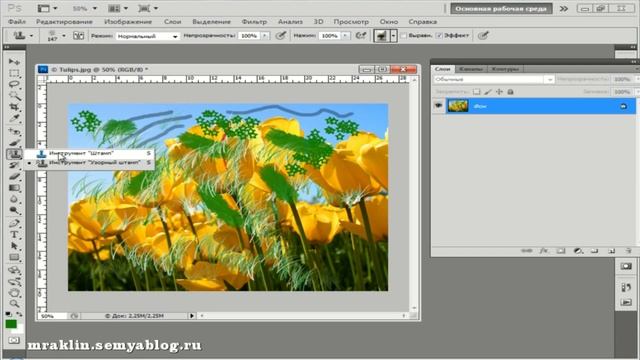Swap foreground and background colors

pyautogui.click(x=19, y=314)
